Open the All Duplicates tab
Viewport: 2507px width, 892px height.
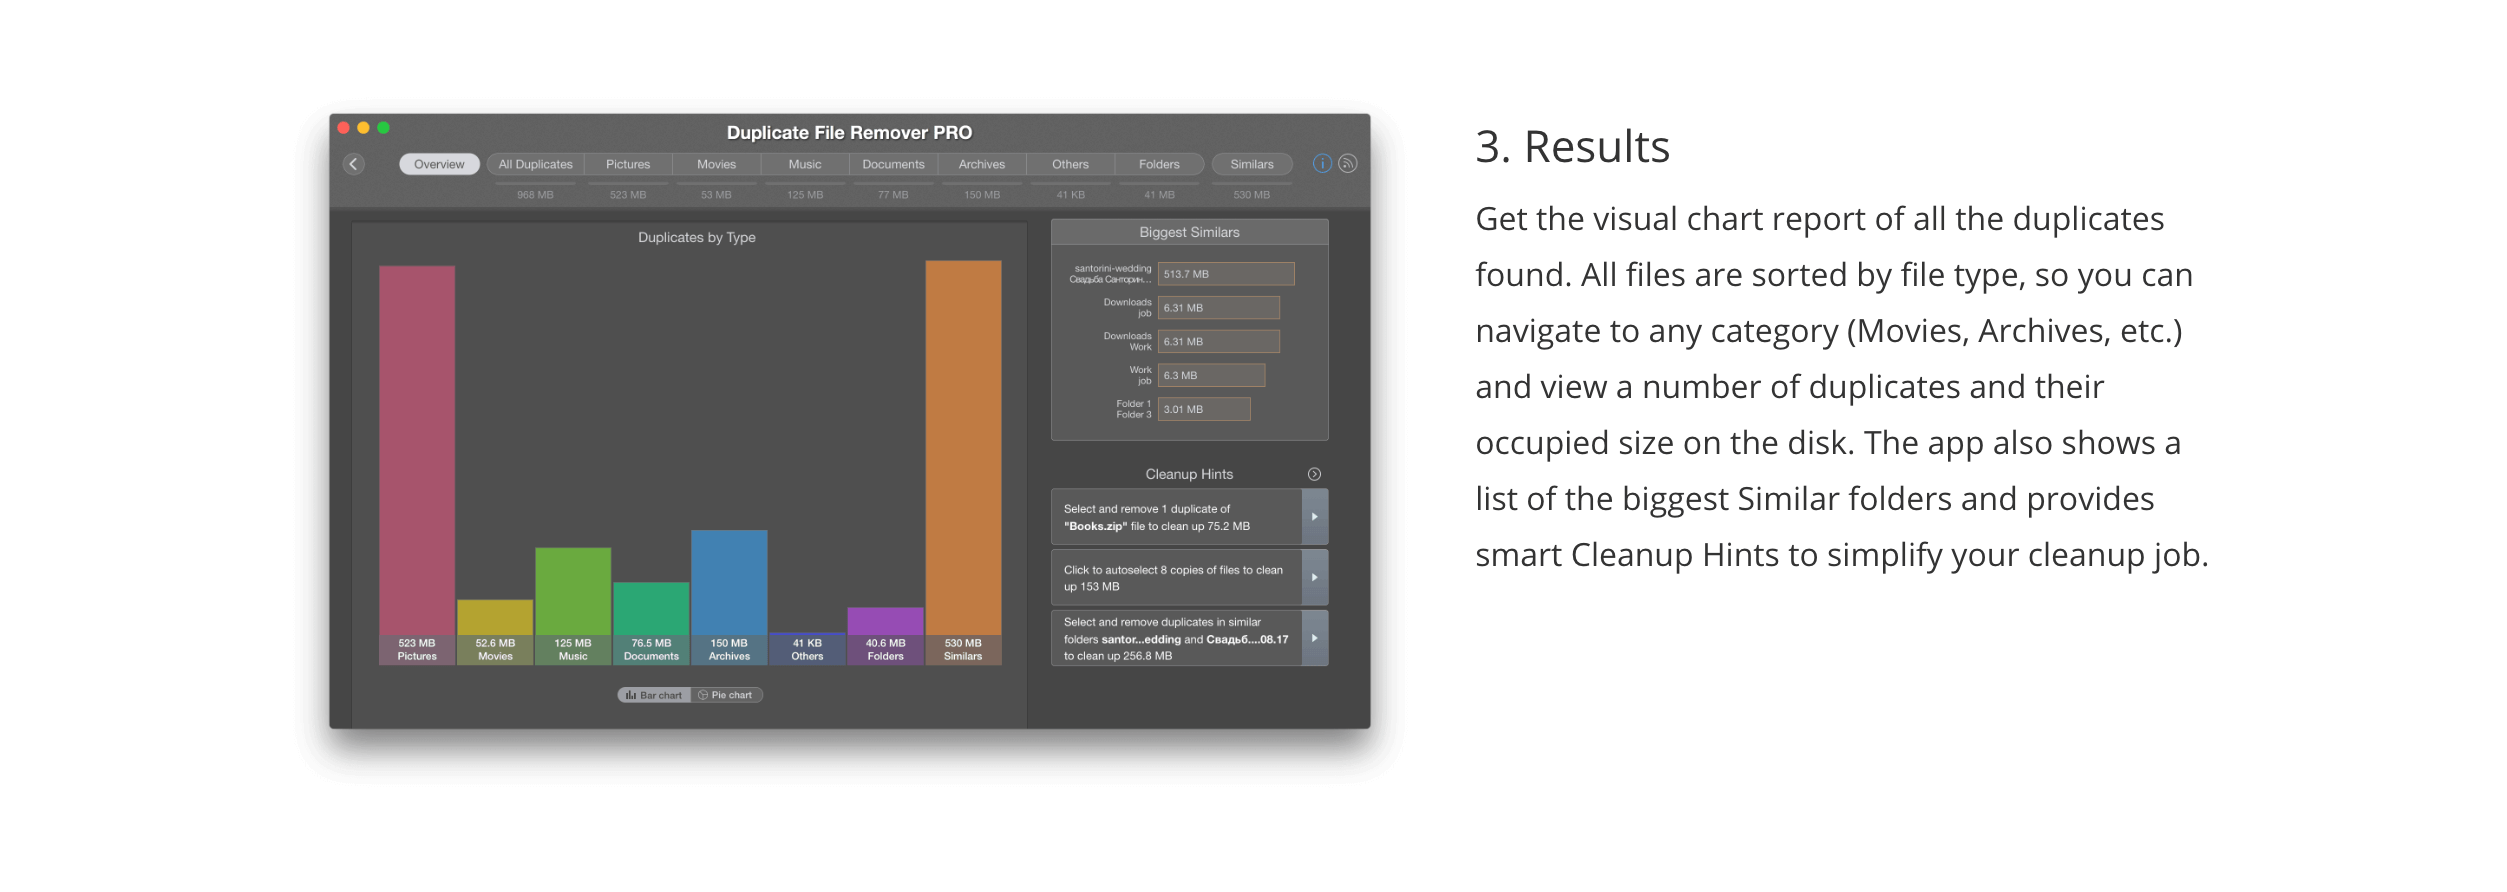point(536,164)
